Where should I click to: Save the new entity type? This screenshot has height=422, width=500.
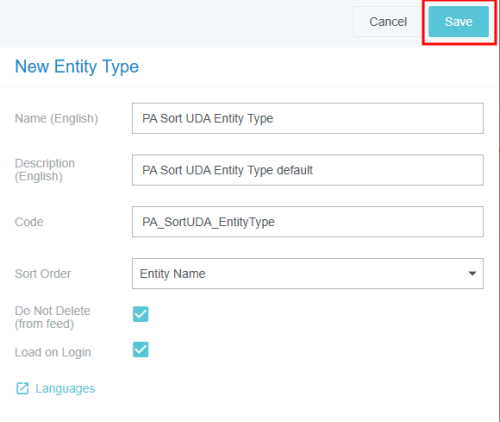pos(459,22)
